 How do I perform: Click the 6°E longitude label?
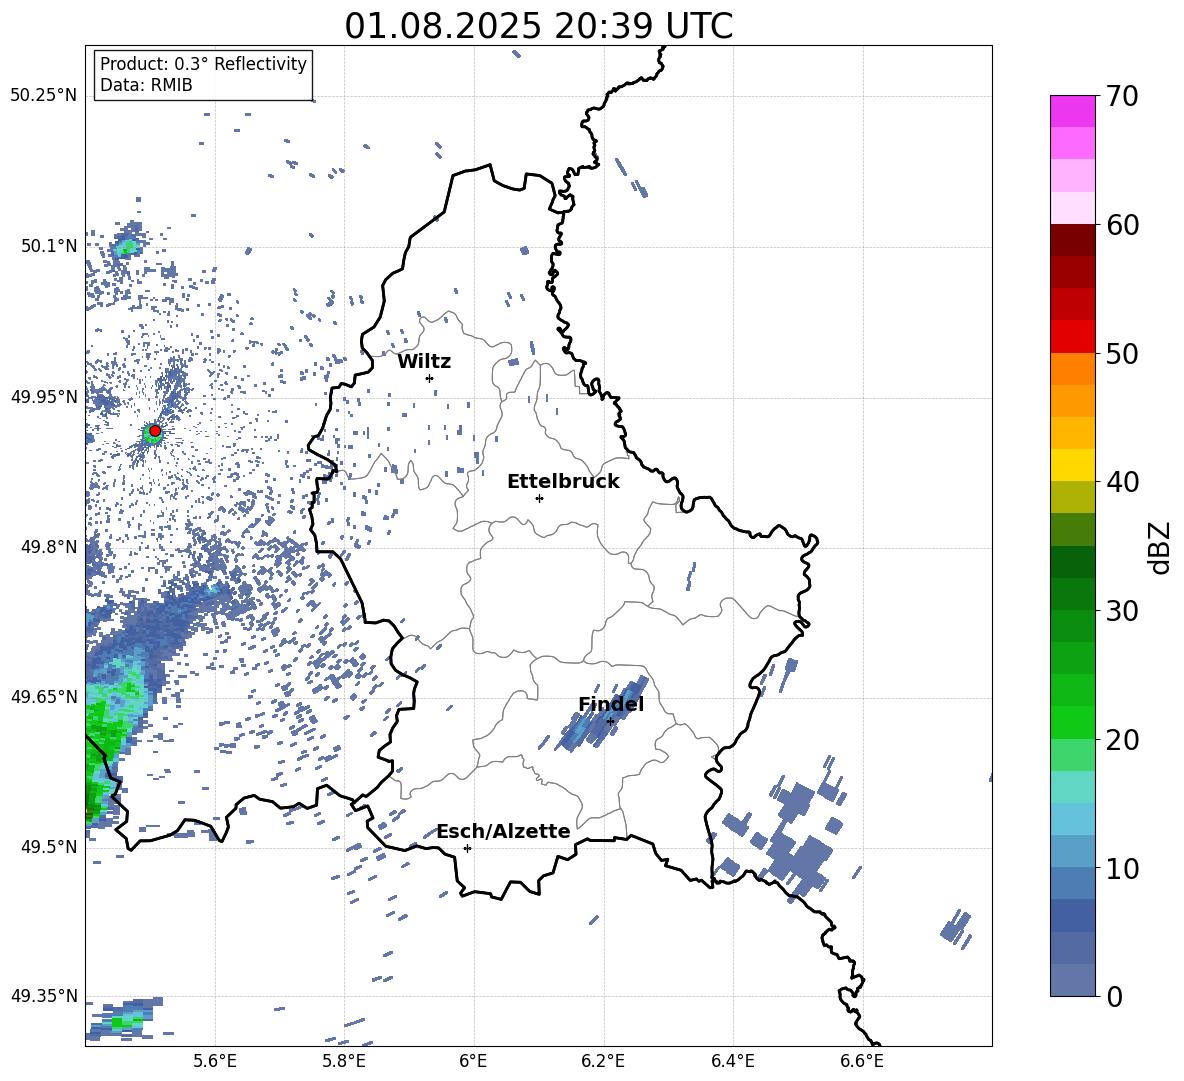point(473,1061)
